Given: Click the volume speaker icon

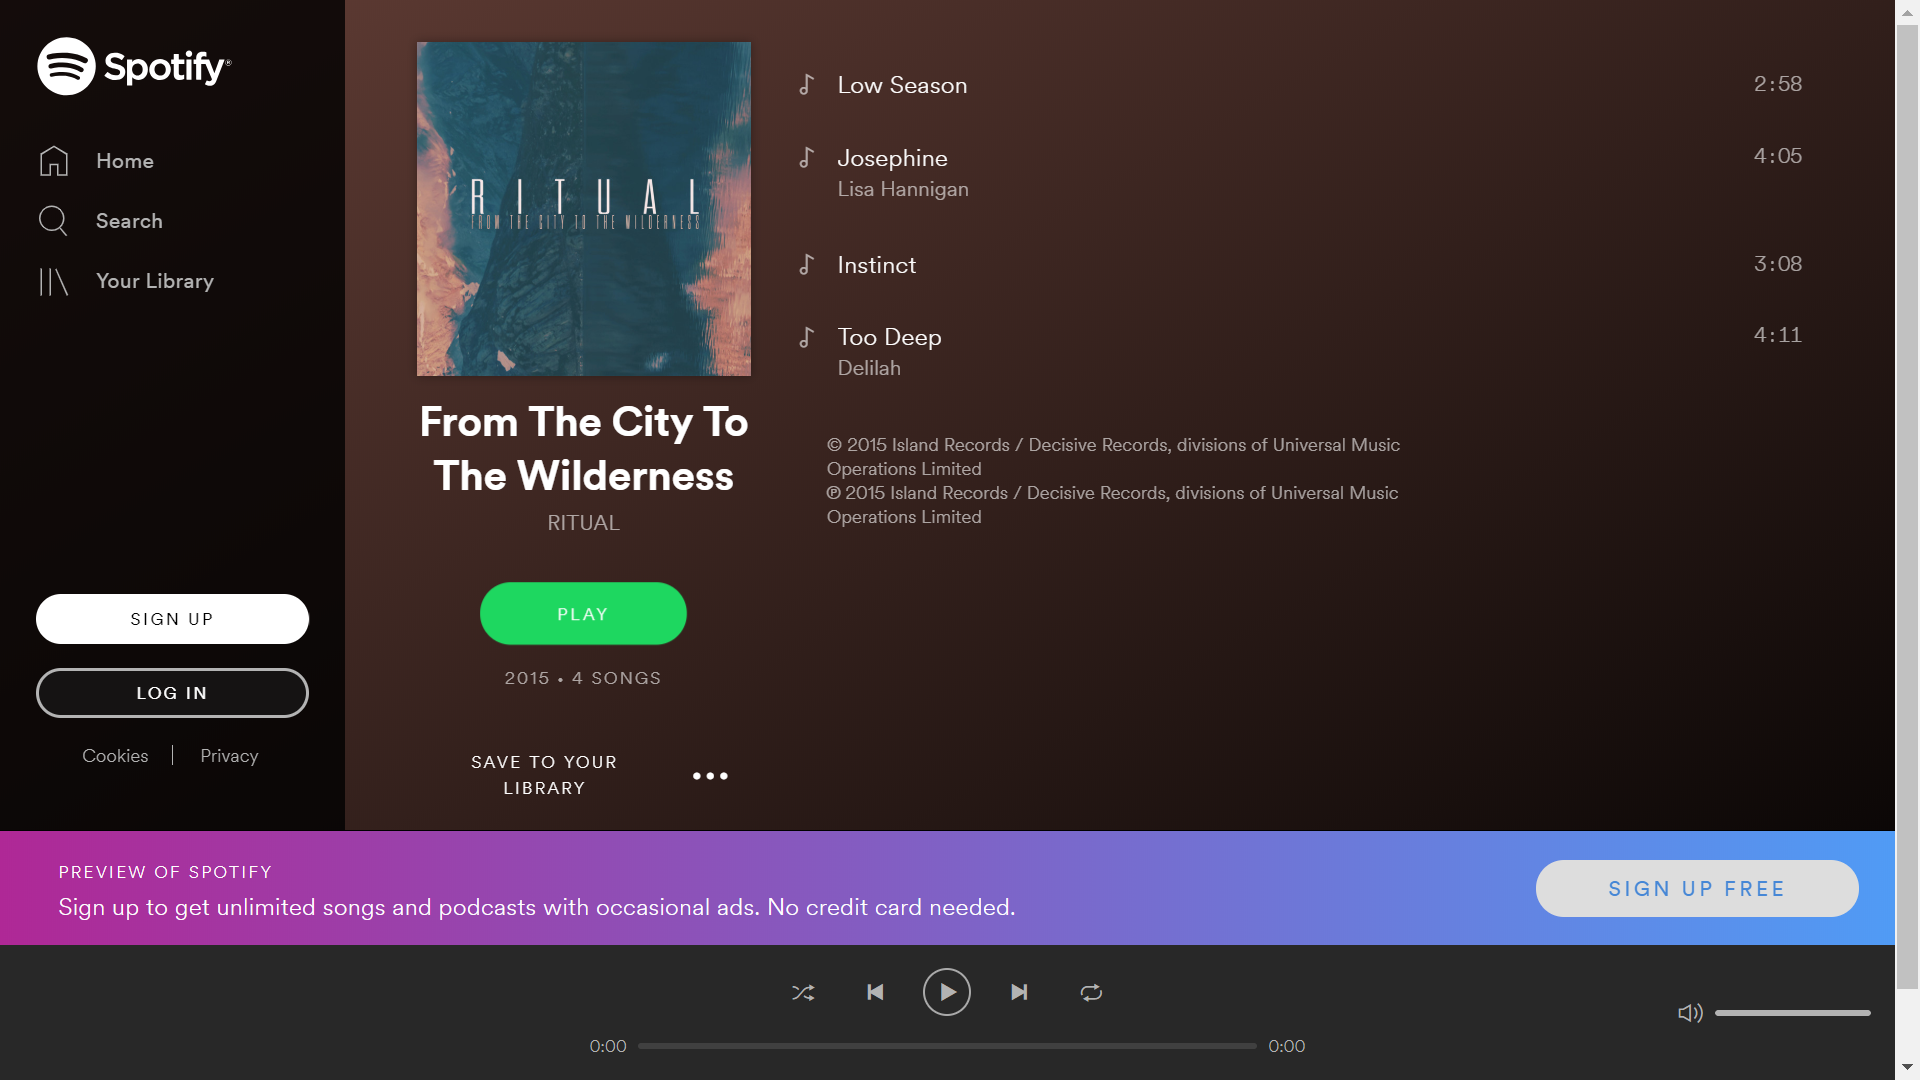Looking at the screenshot, I should coord(1691,1013).
